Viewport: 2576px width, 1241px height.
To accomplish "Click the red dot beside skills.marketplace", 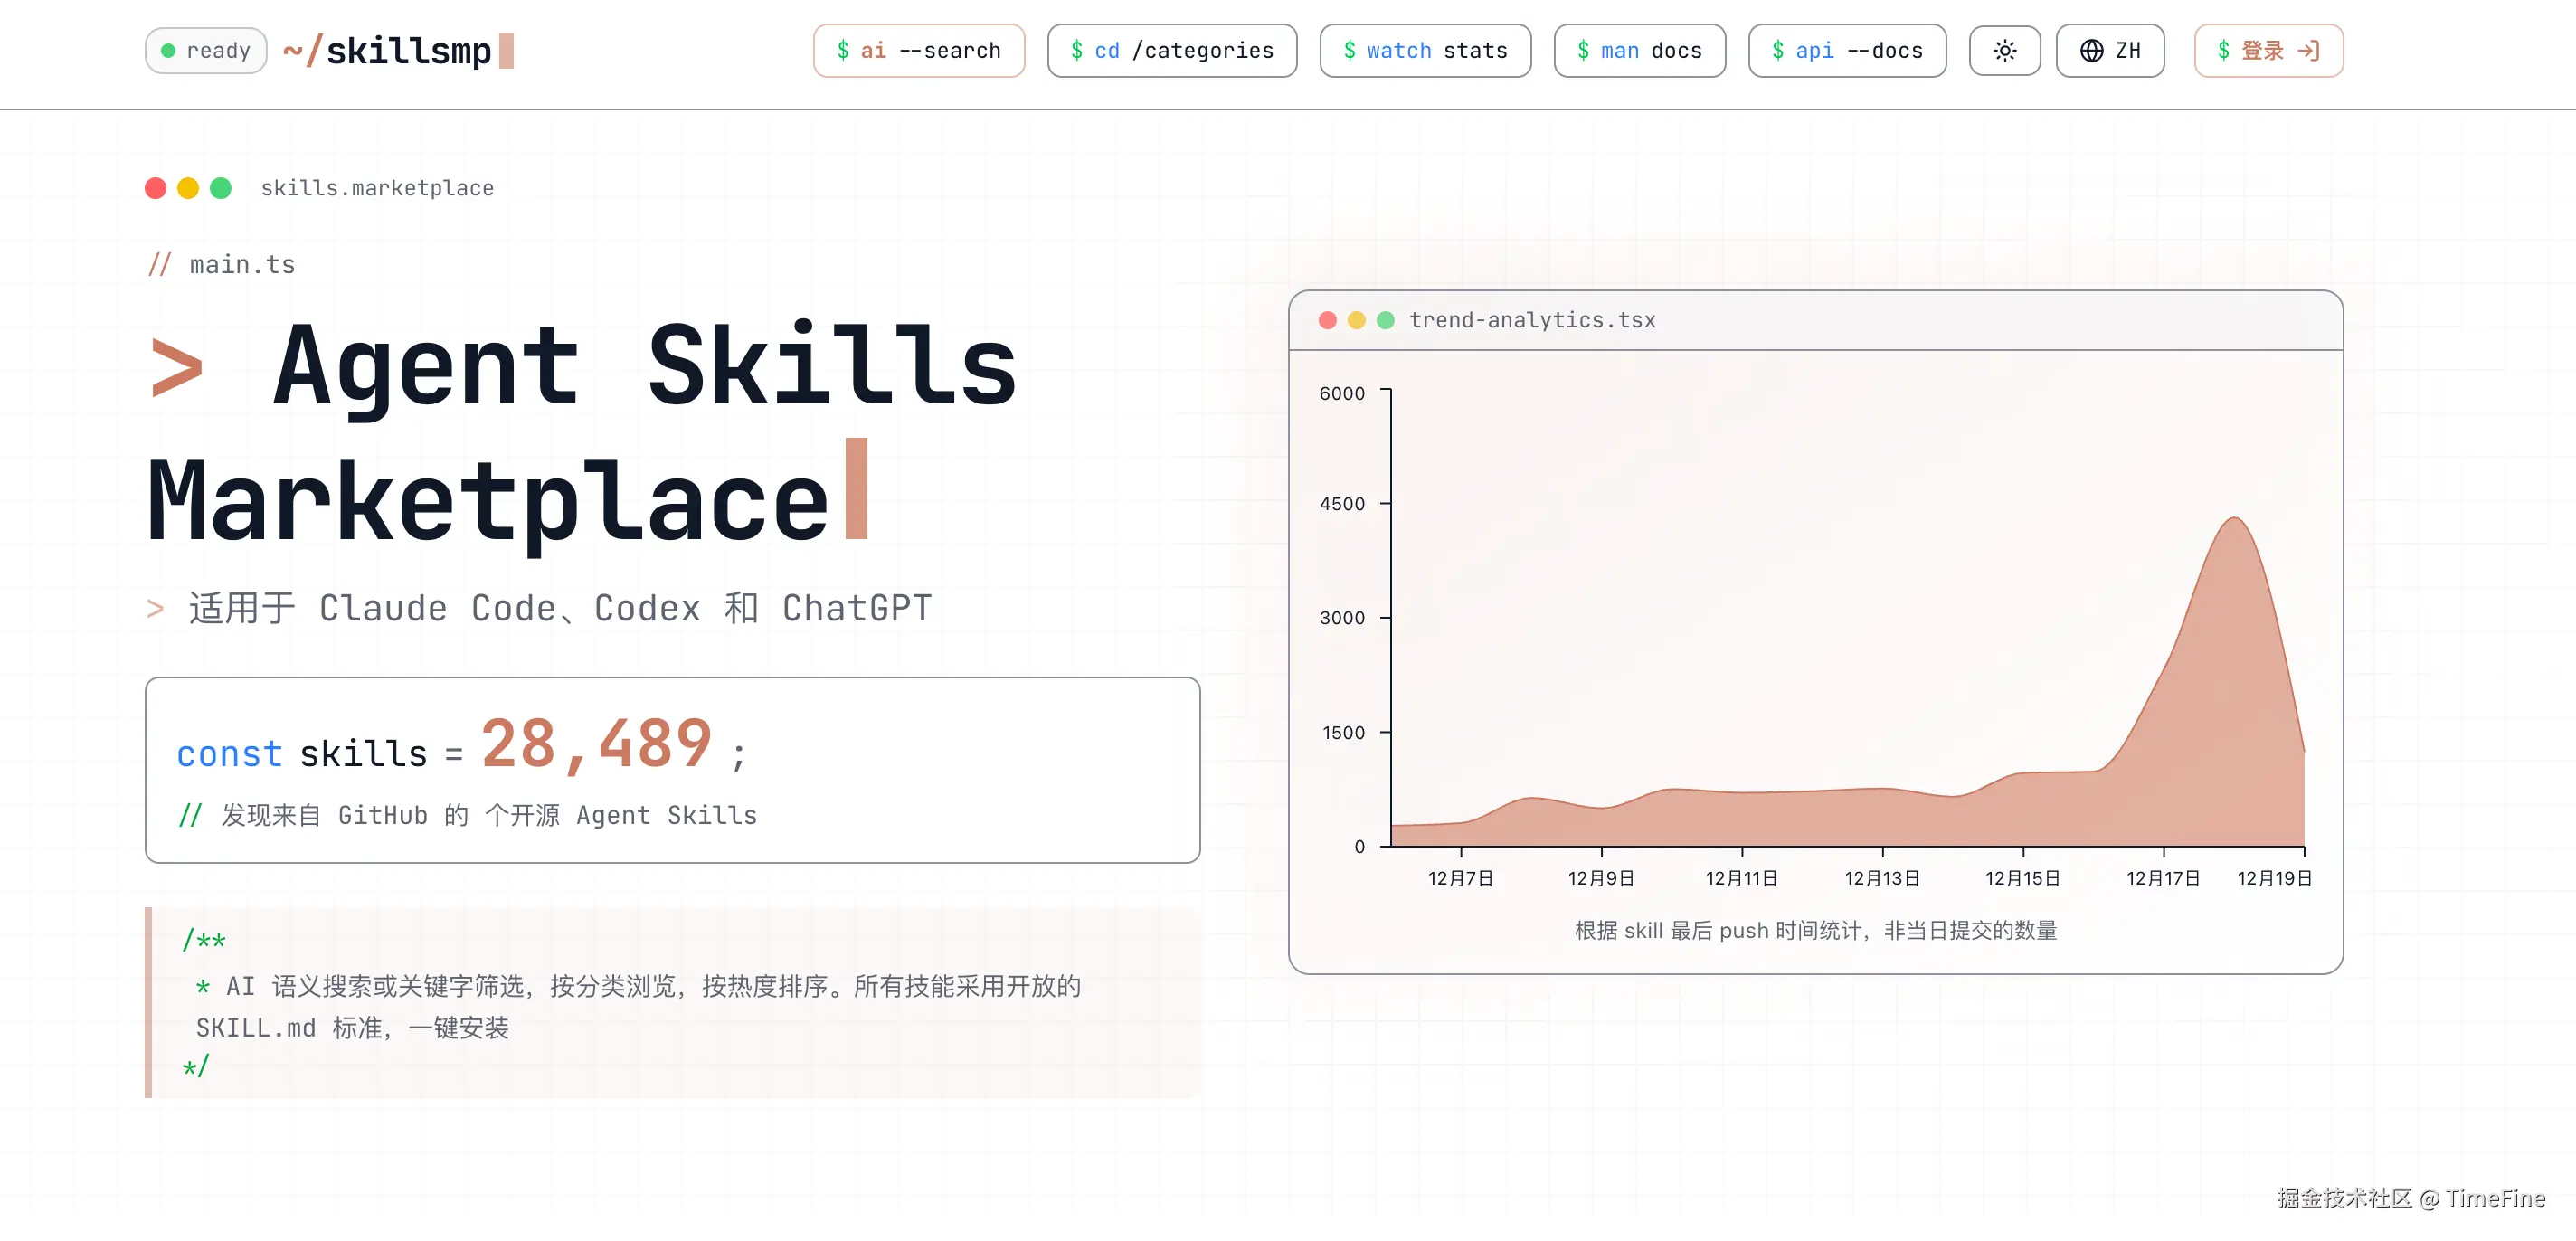I will (x=155, y=188).
